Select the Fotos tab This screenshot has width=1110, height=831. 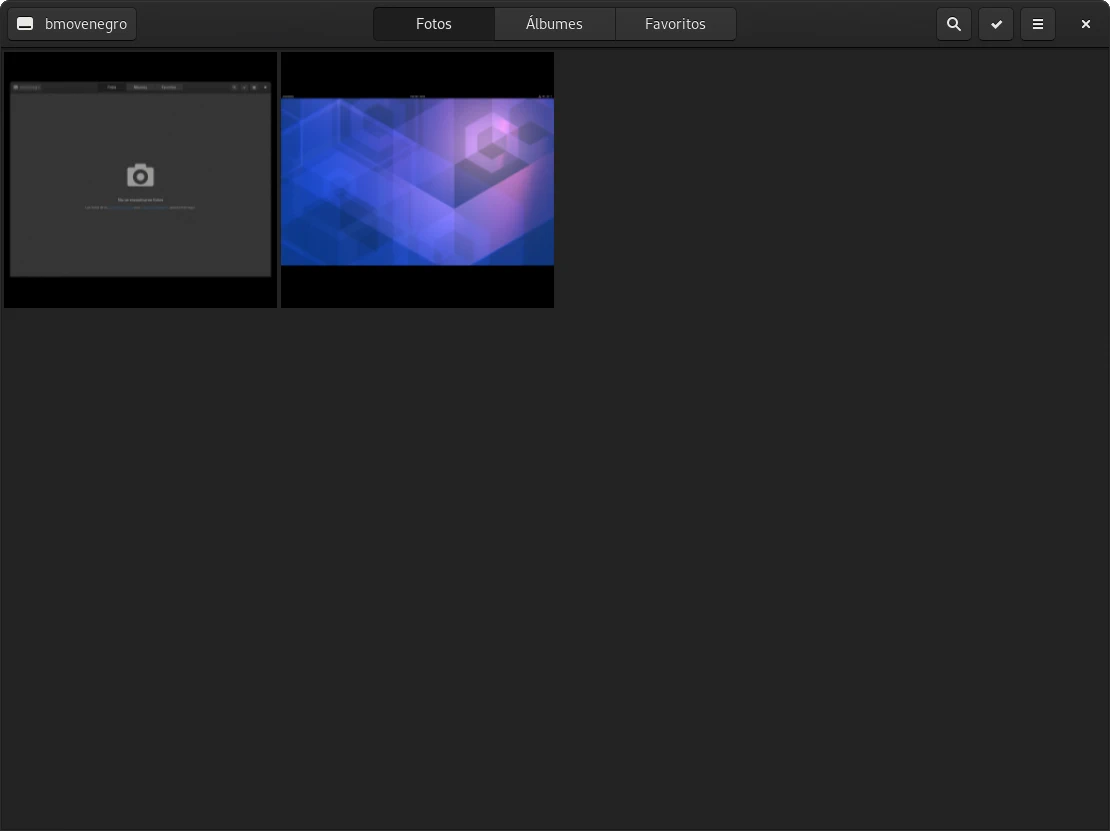coord(434,24)
